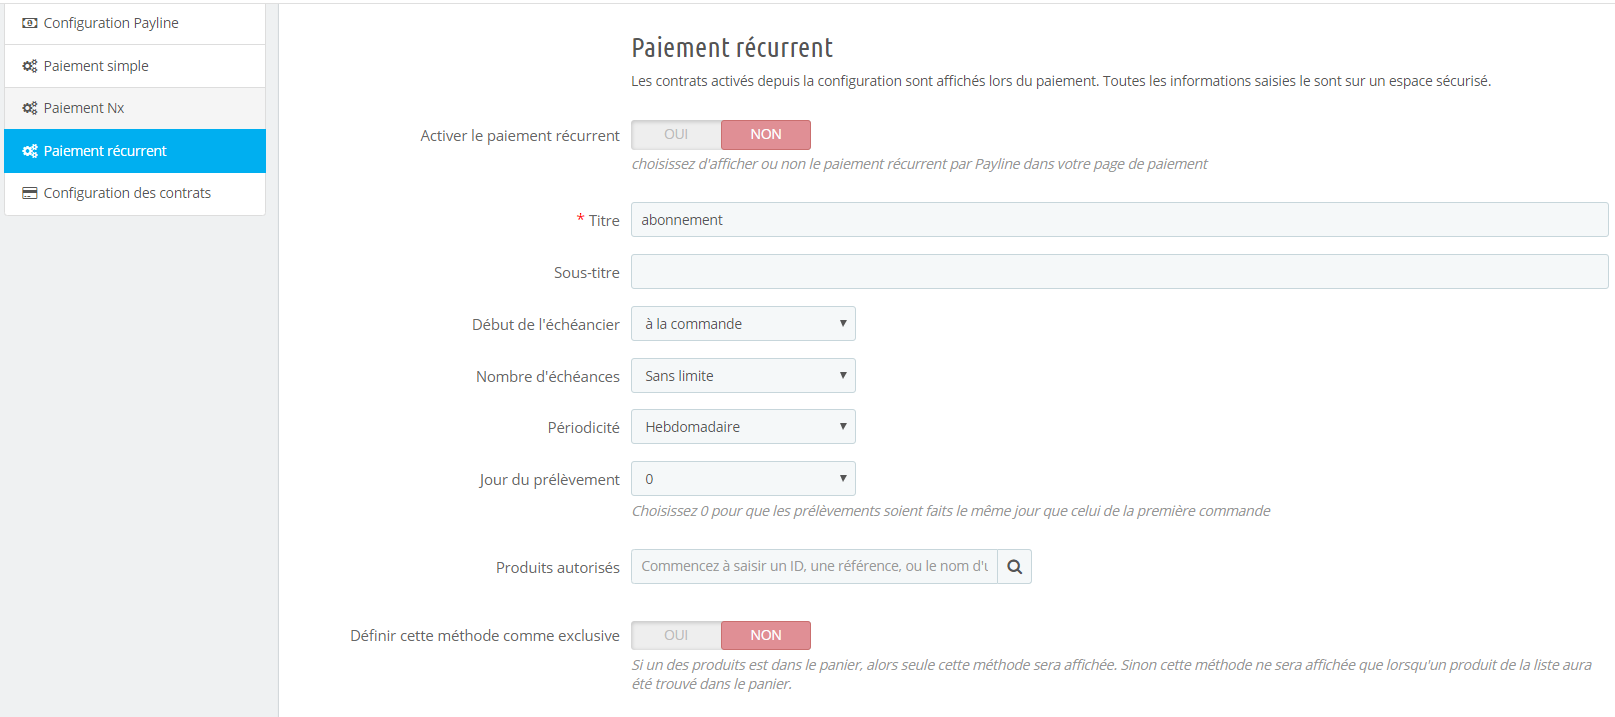Set Activer le paiement récurrent to NON

(x=766, y=135)
